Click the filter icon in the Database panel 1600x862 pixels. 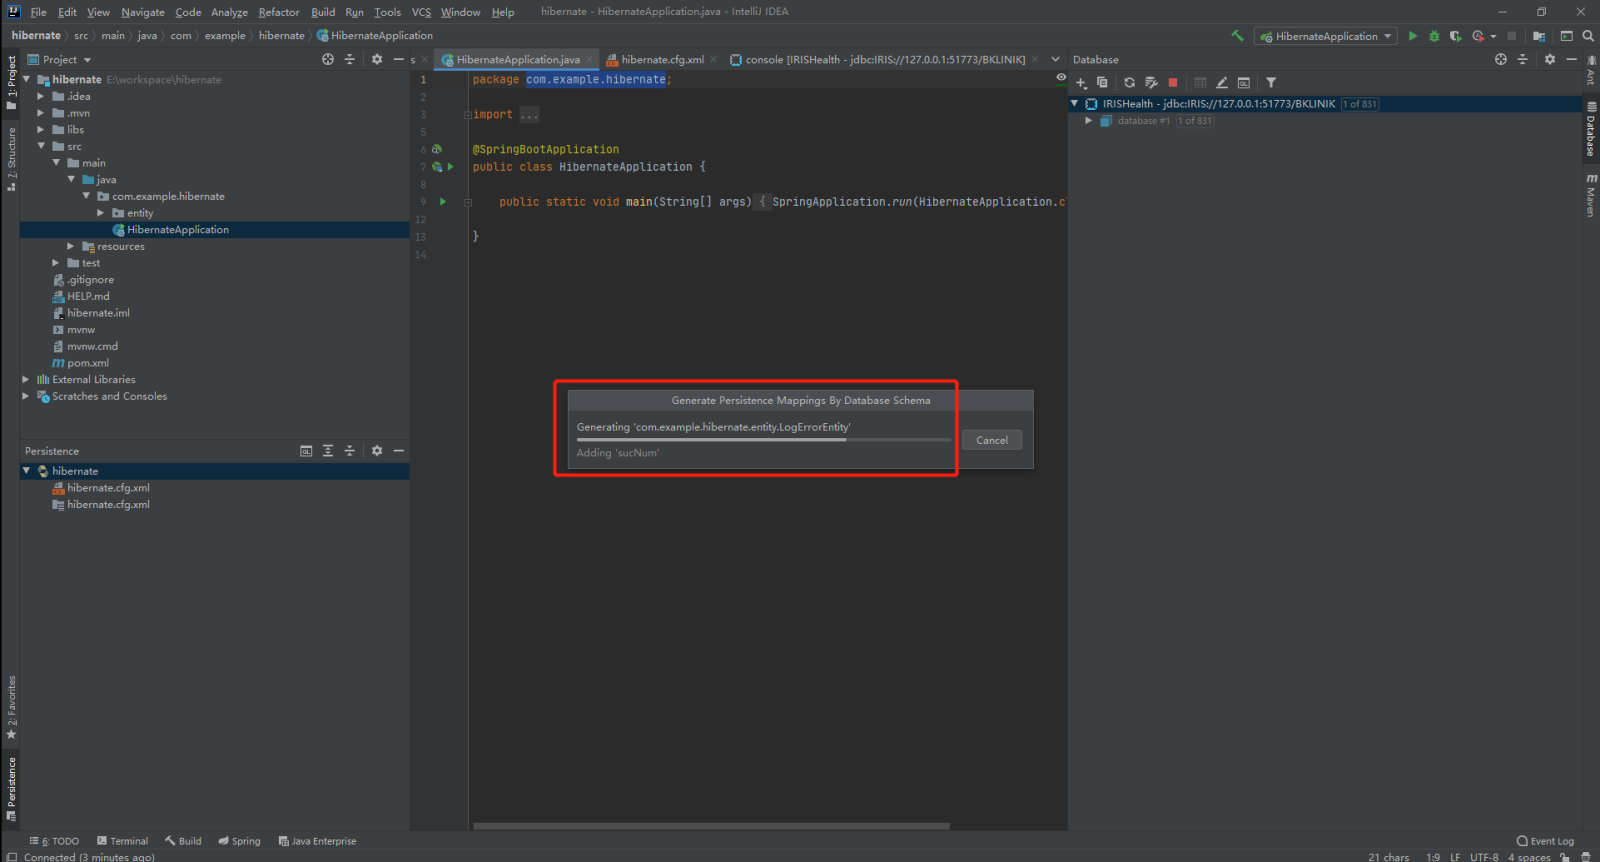(1271, 83)
